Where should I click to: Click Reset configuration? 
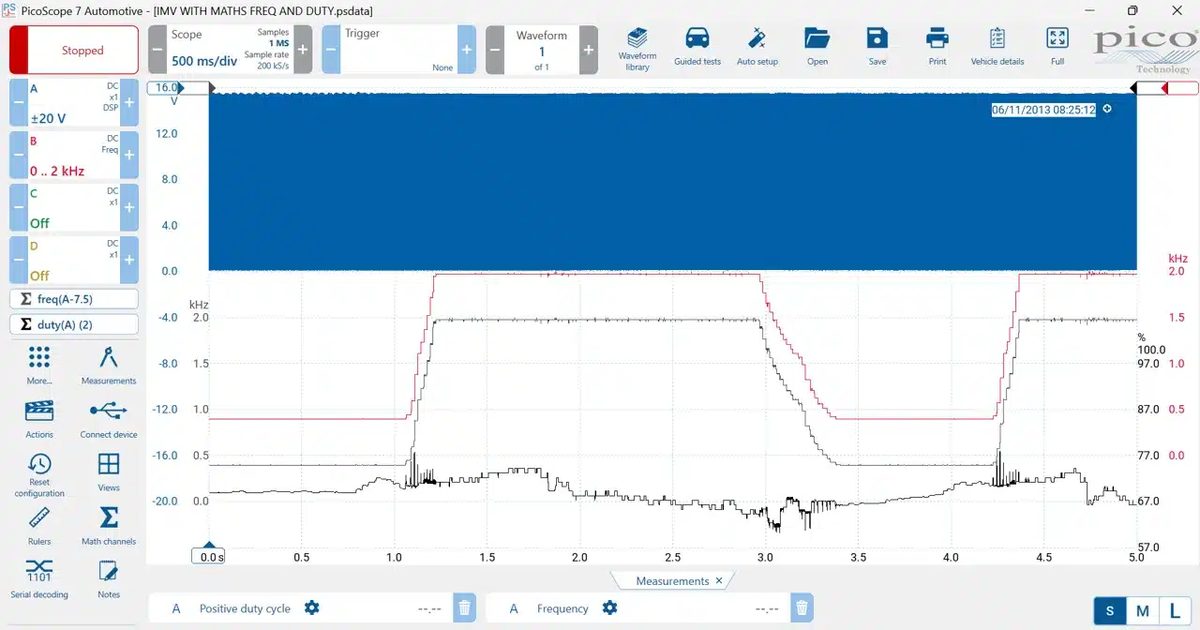(39, 475)
